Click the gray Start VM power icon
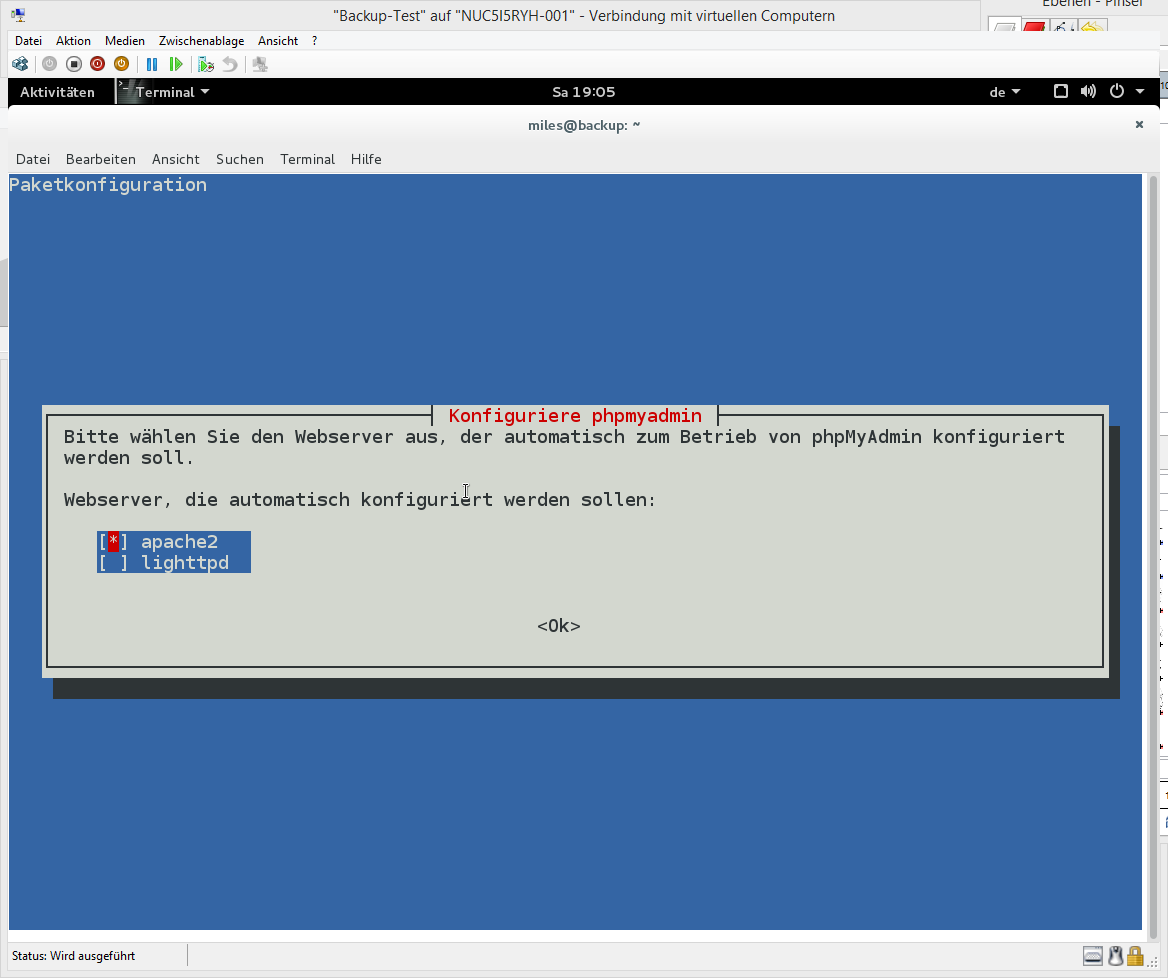The height and width of the screenshot is (978, 1168). (49, 64)
